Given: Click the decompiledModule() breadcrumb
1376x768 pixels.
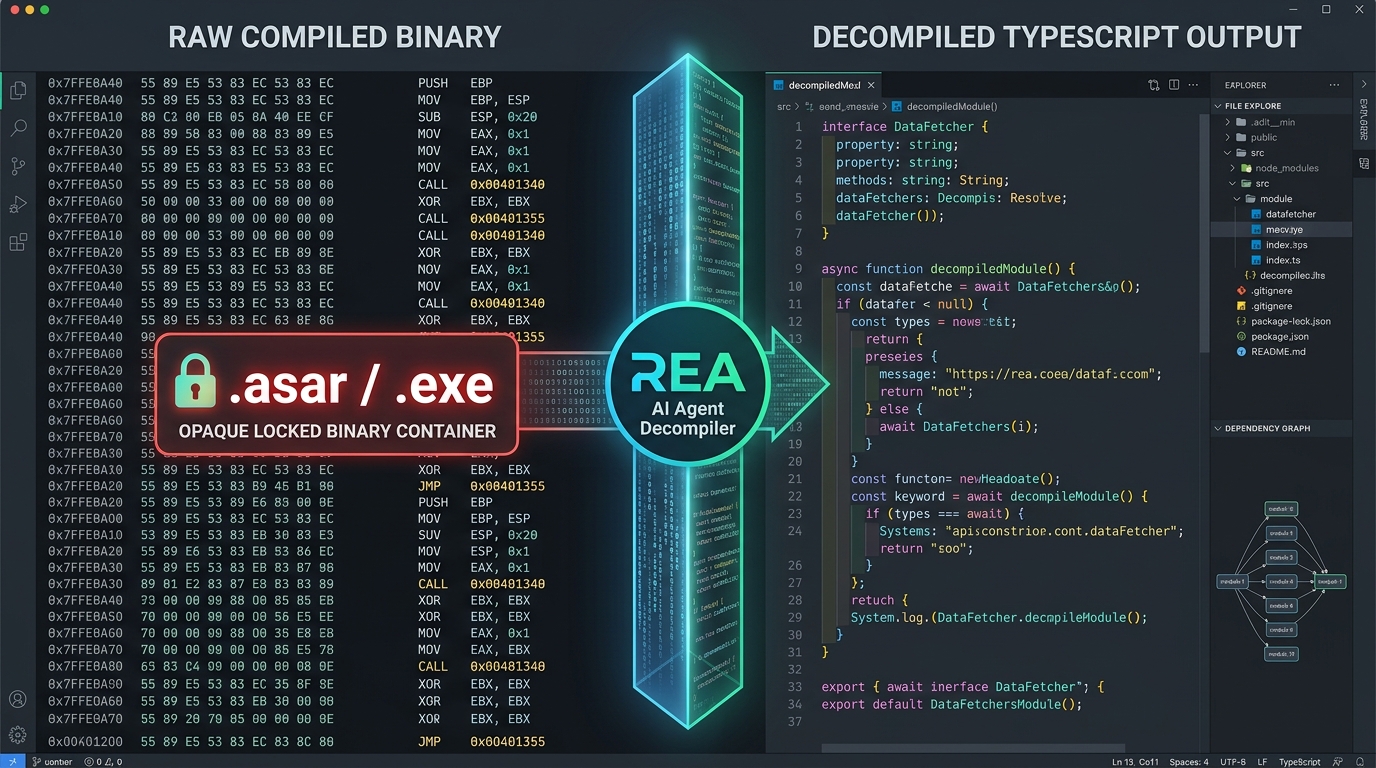Looking at the screenshot, I should 951,106.
